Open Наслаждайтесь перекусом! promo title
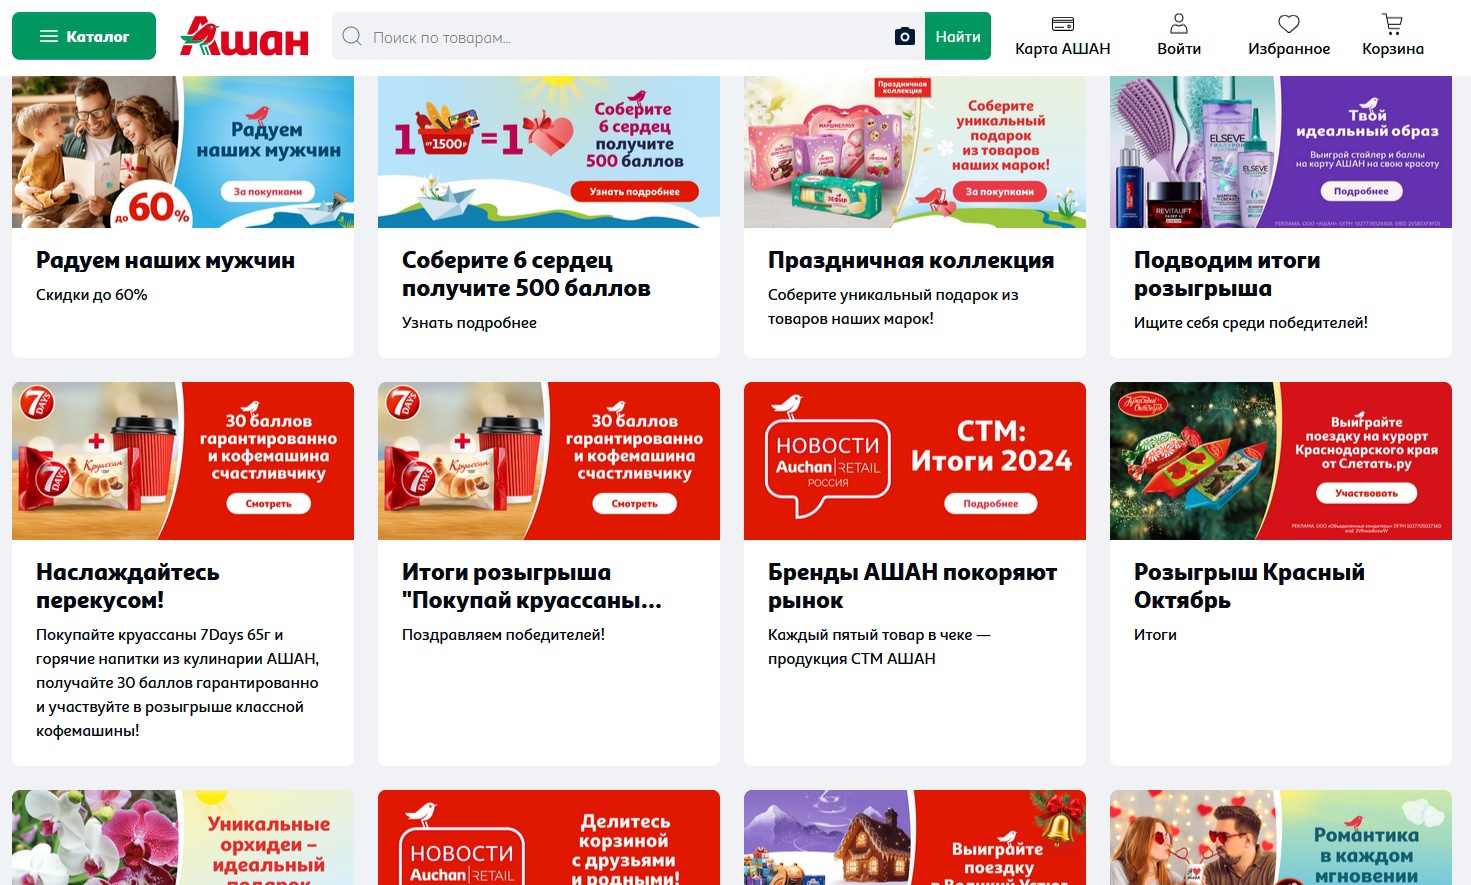Screen dimensions: 1471x885 (x=128, y=586)
